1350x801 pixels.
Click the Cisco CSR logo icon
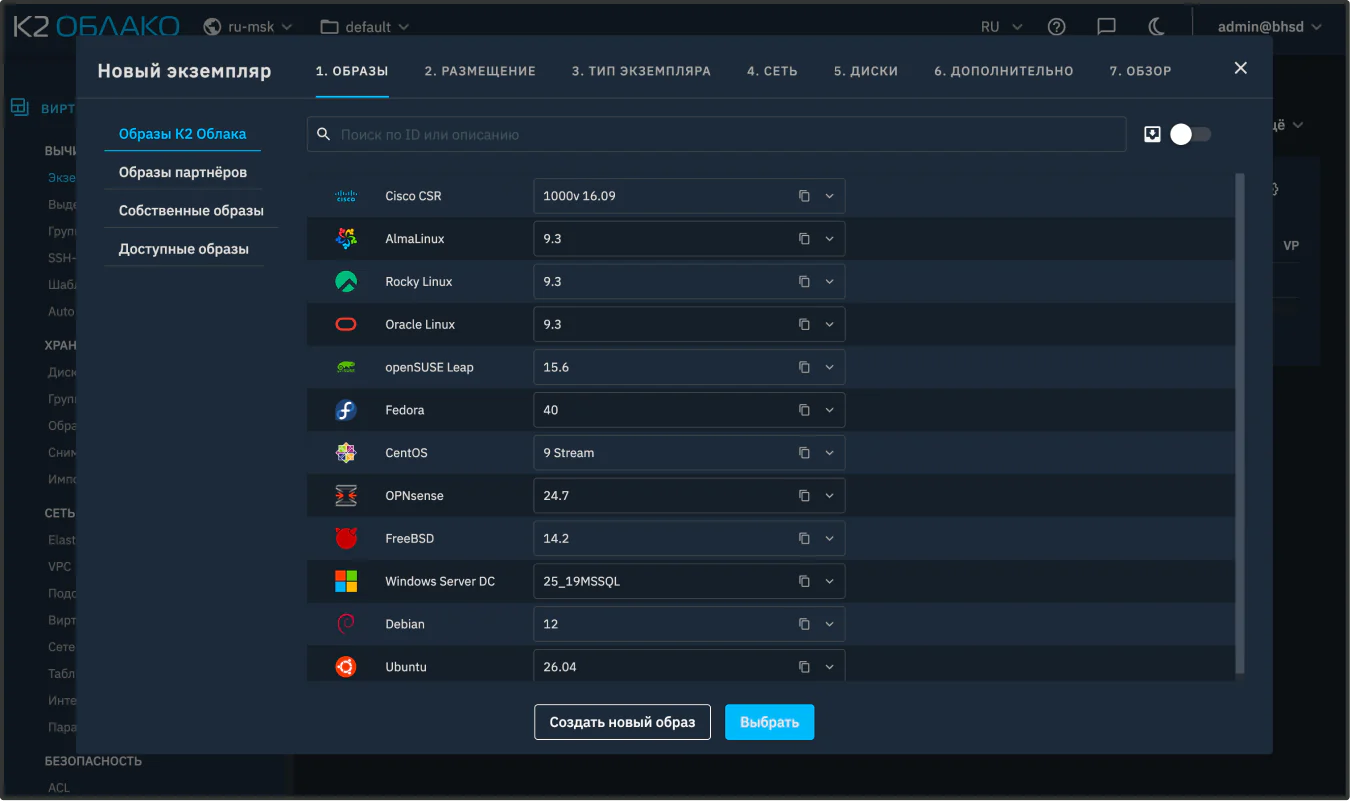(346, 196)
